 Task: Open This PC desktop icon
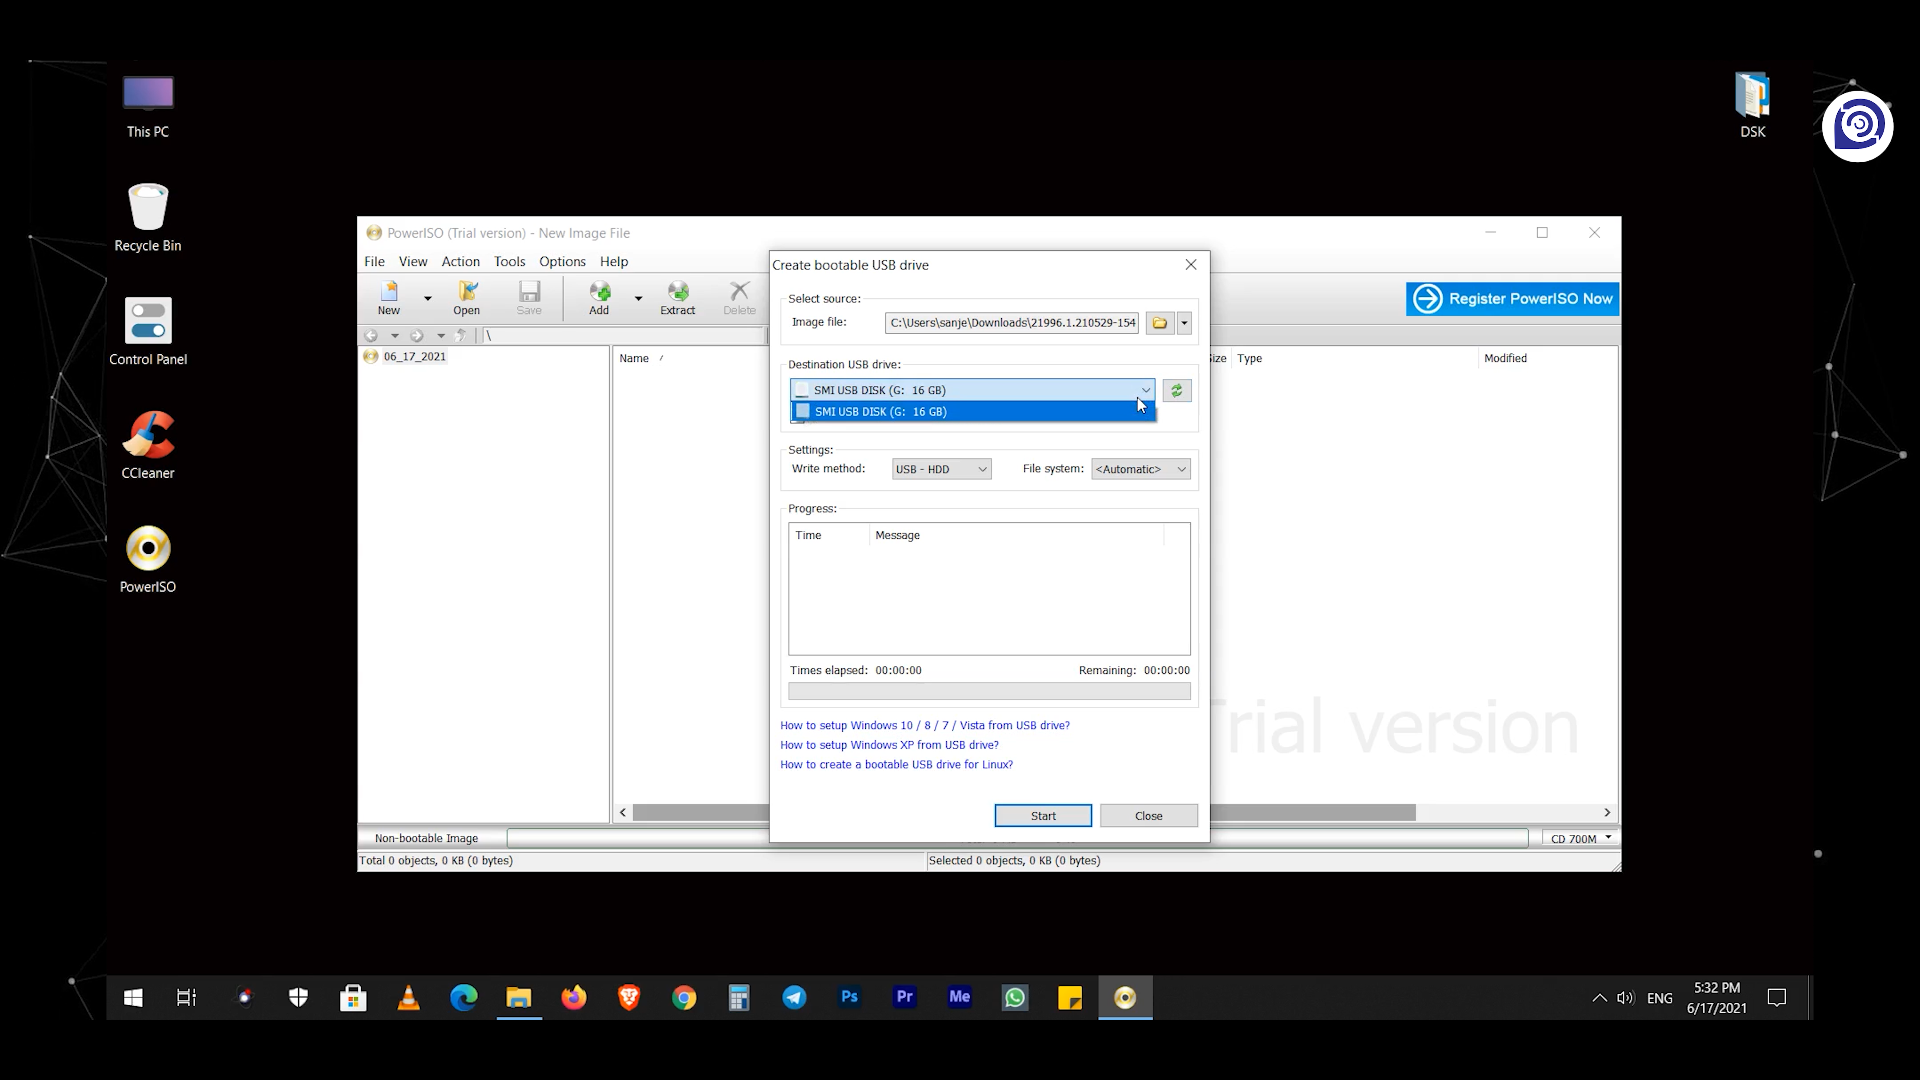click(x=148, y=107)
